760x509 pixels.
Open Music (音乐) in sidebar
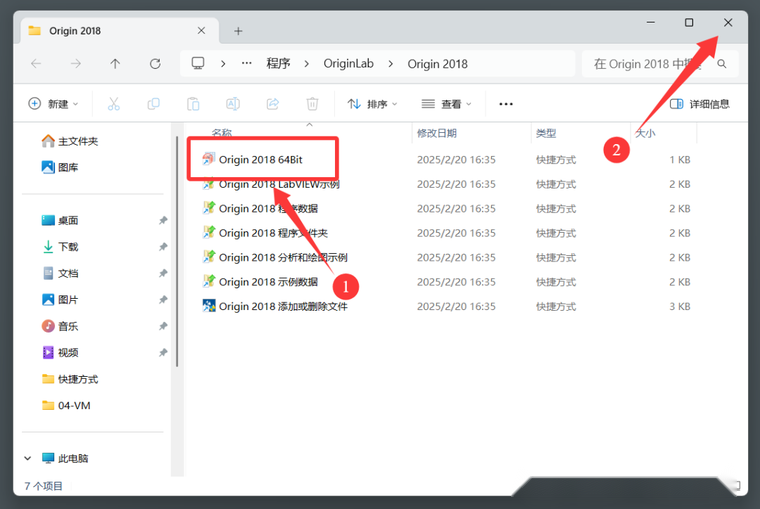[x=60, y=326]
